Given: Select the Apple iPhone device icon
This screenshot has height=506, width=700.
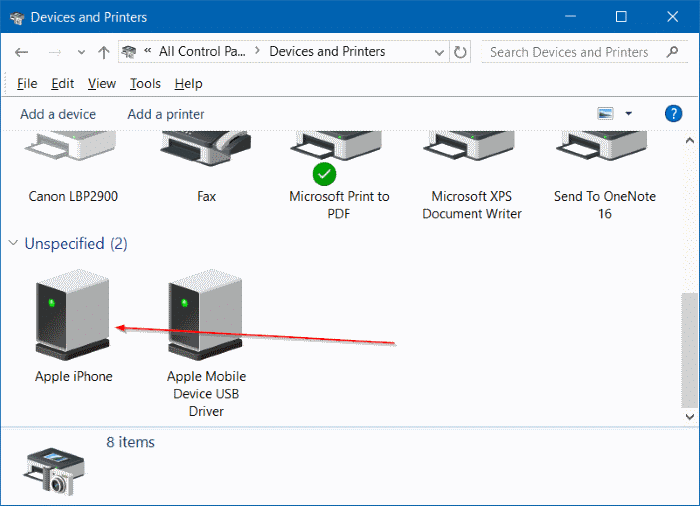Looking at the screenshot, I should click(x=72, y=315).
